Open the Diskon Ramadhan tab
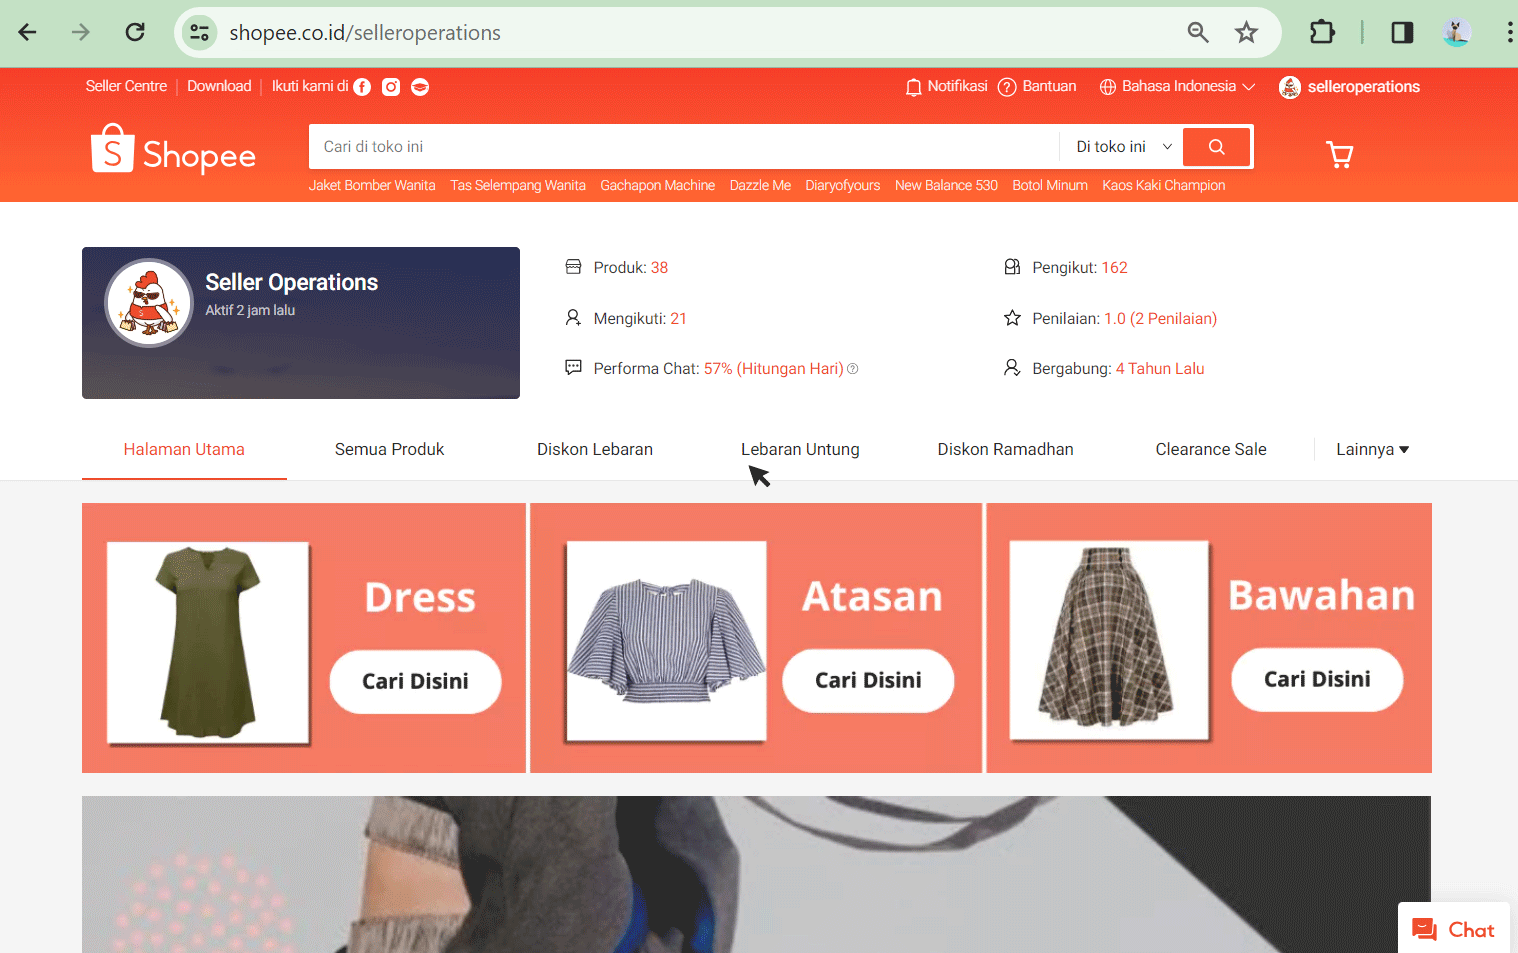The image size is (1518, 953). coord(1005,449)
